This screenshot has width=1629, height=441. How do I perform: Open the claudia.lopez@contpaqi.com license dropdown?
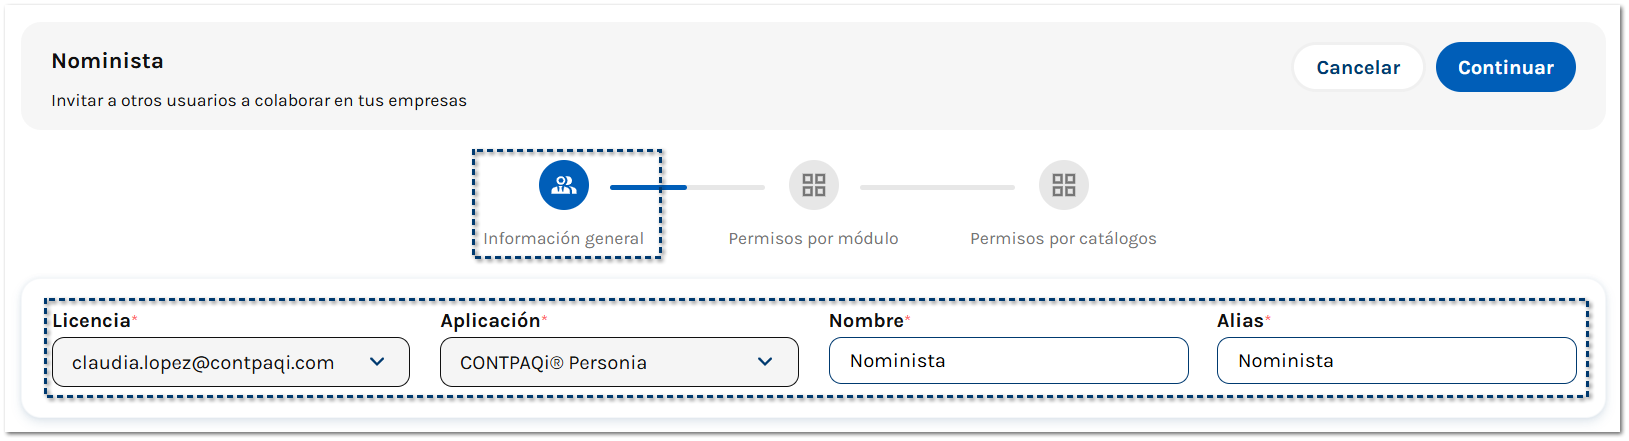click(230, 362)
